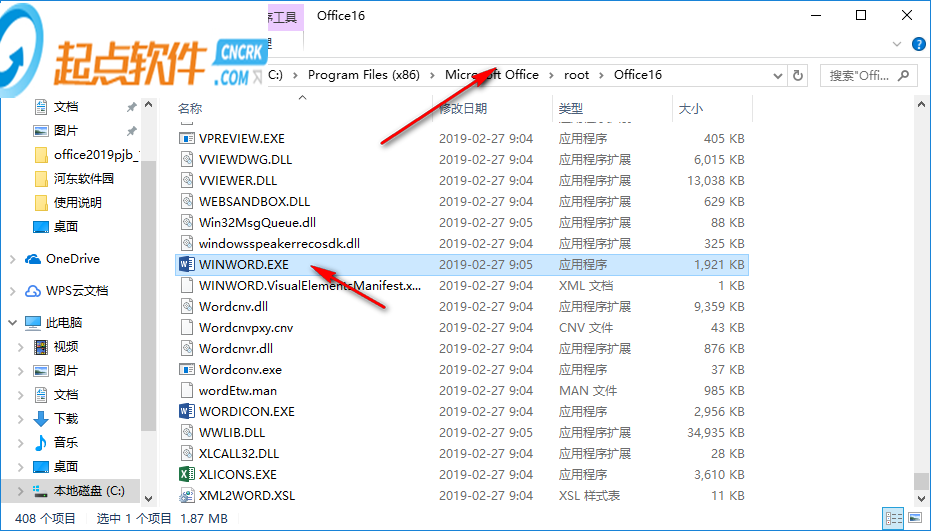Select the Wordcnvr.dll file name
Image resolution: width=931 pixels, height=531 pixels.
coord(236,349)
